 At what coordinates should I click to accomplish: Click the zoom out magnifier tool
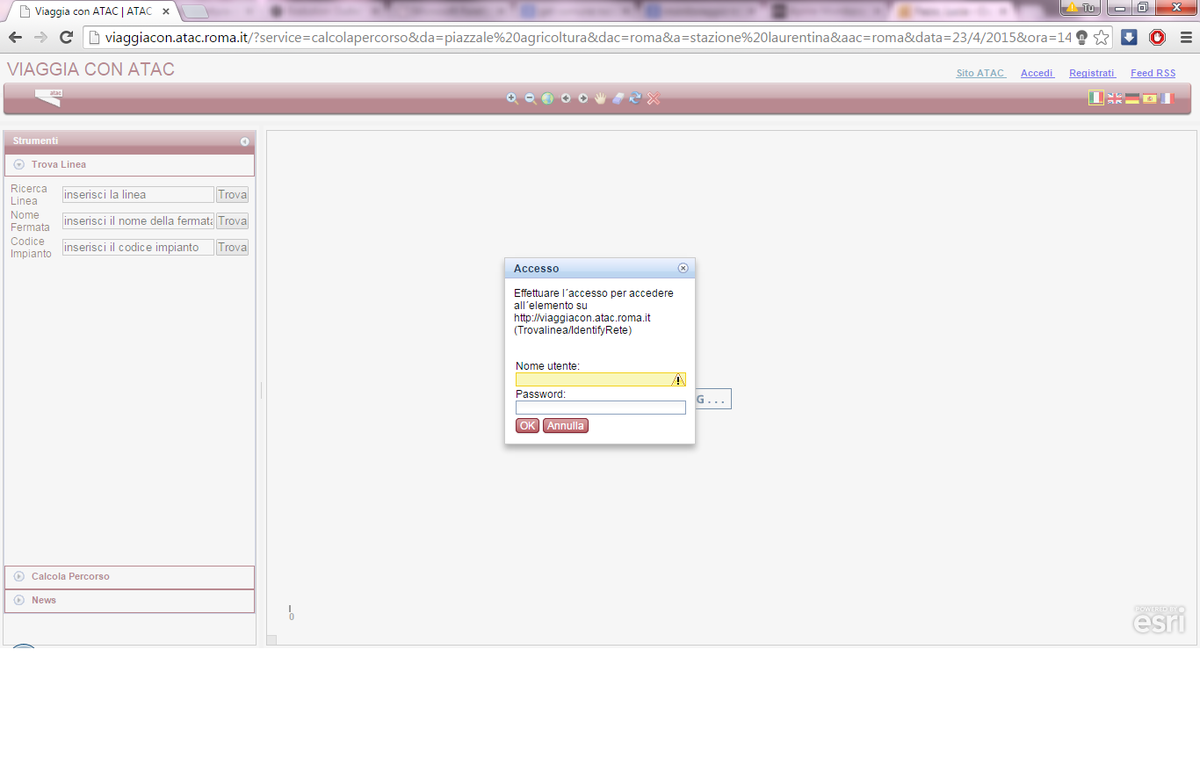tap(530, 98)
